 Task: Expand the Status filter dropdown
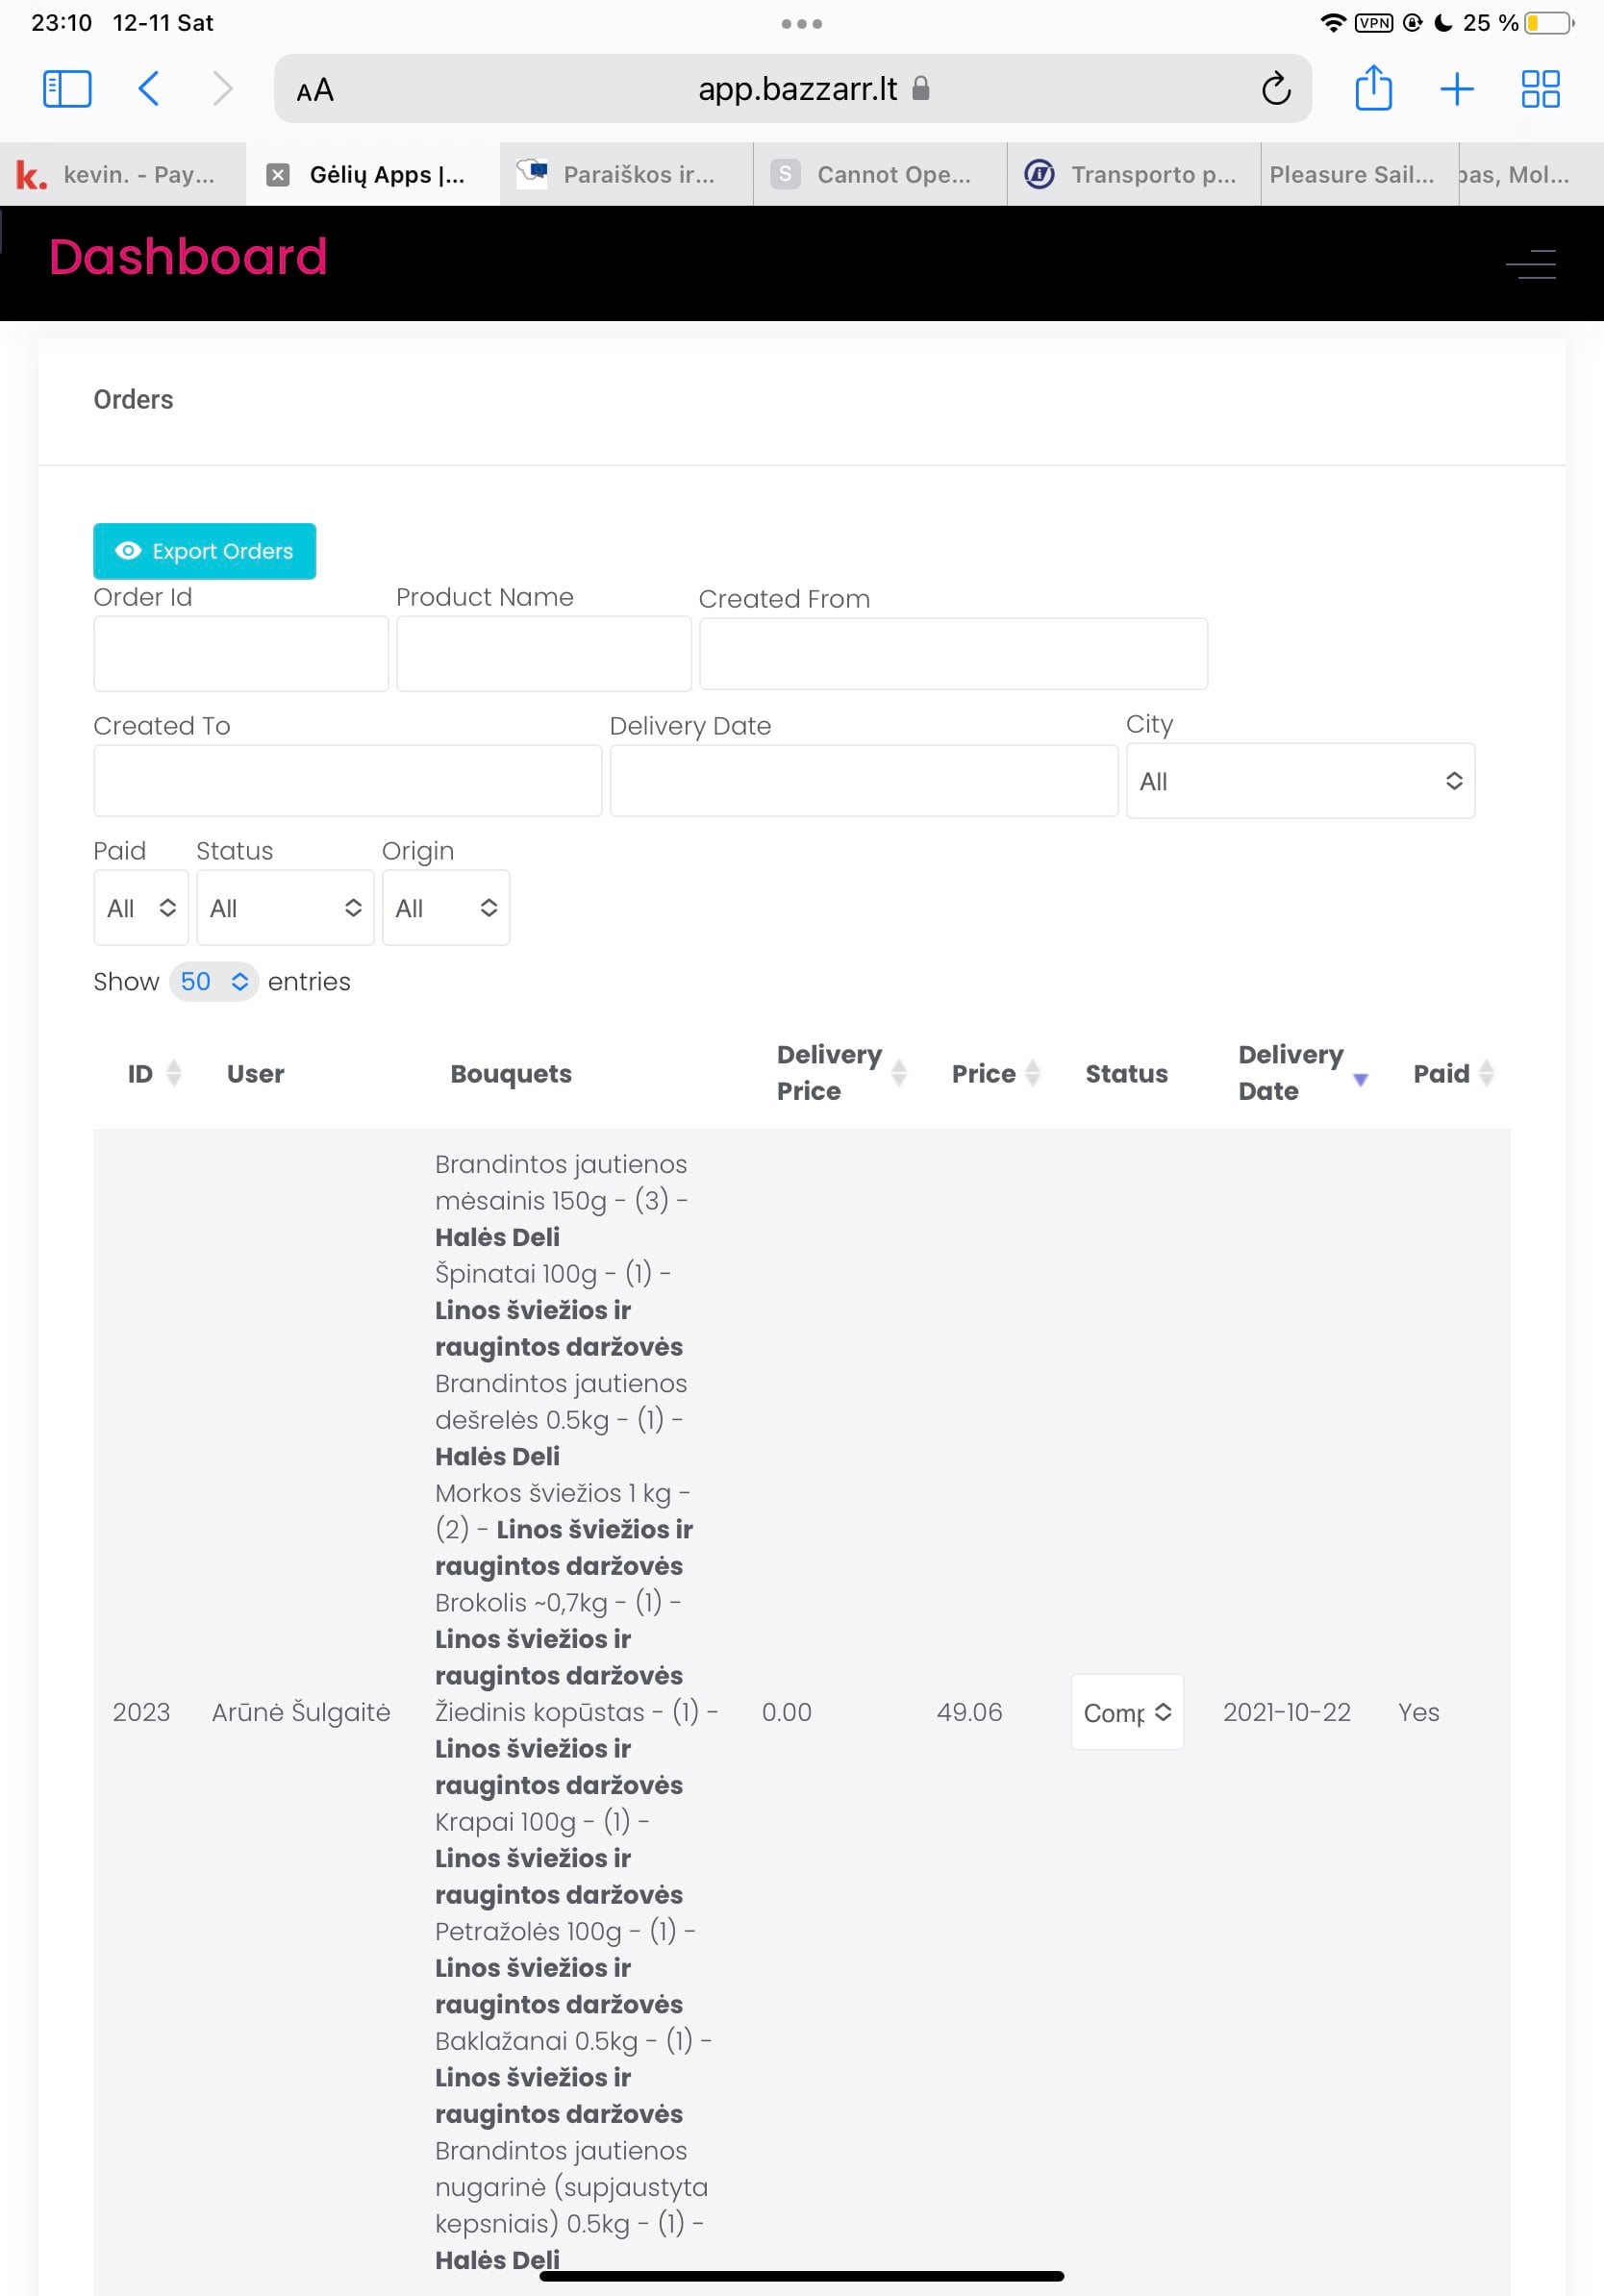(285, 908)
